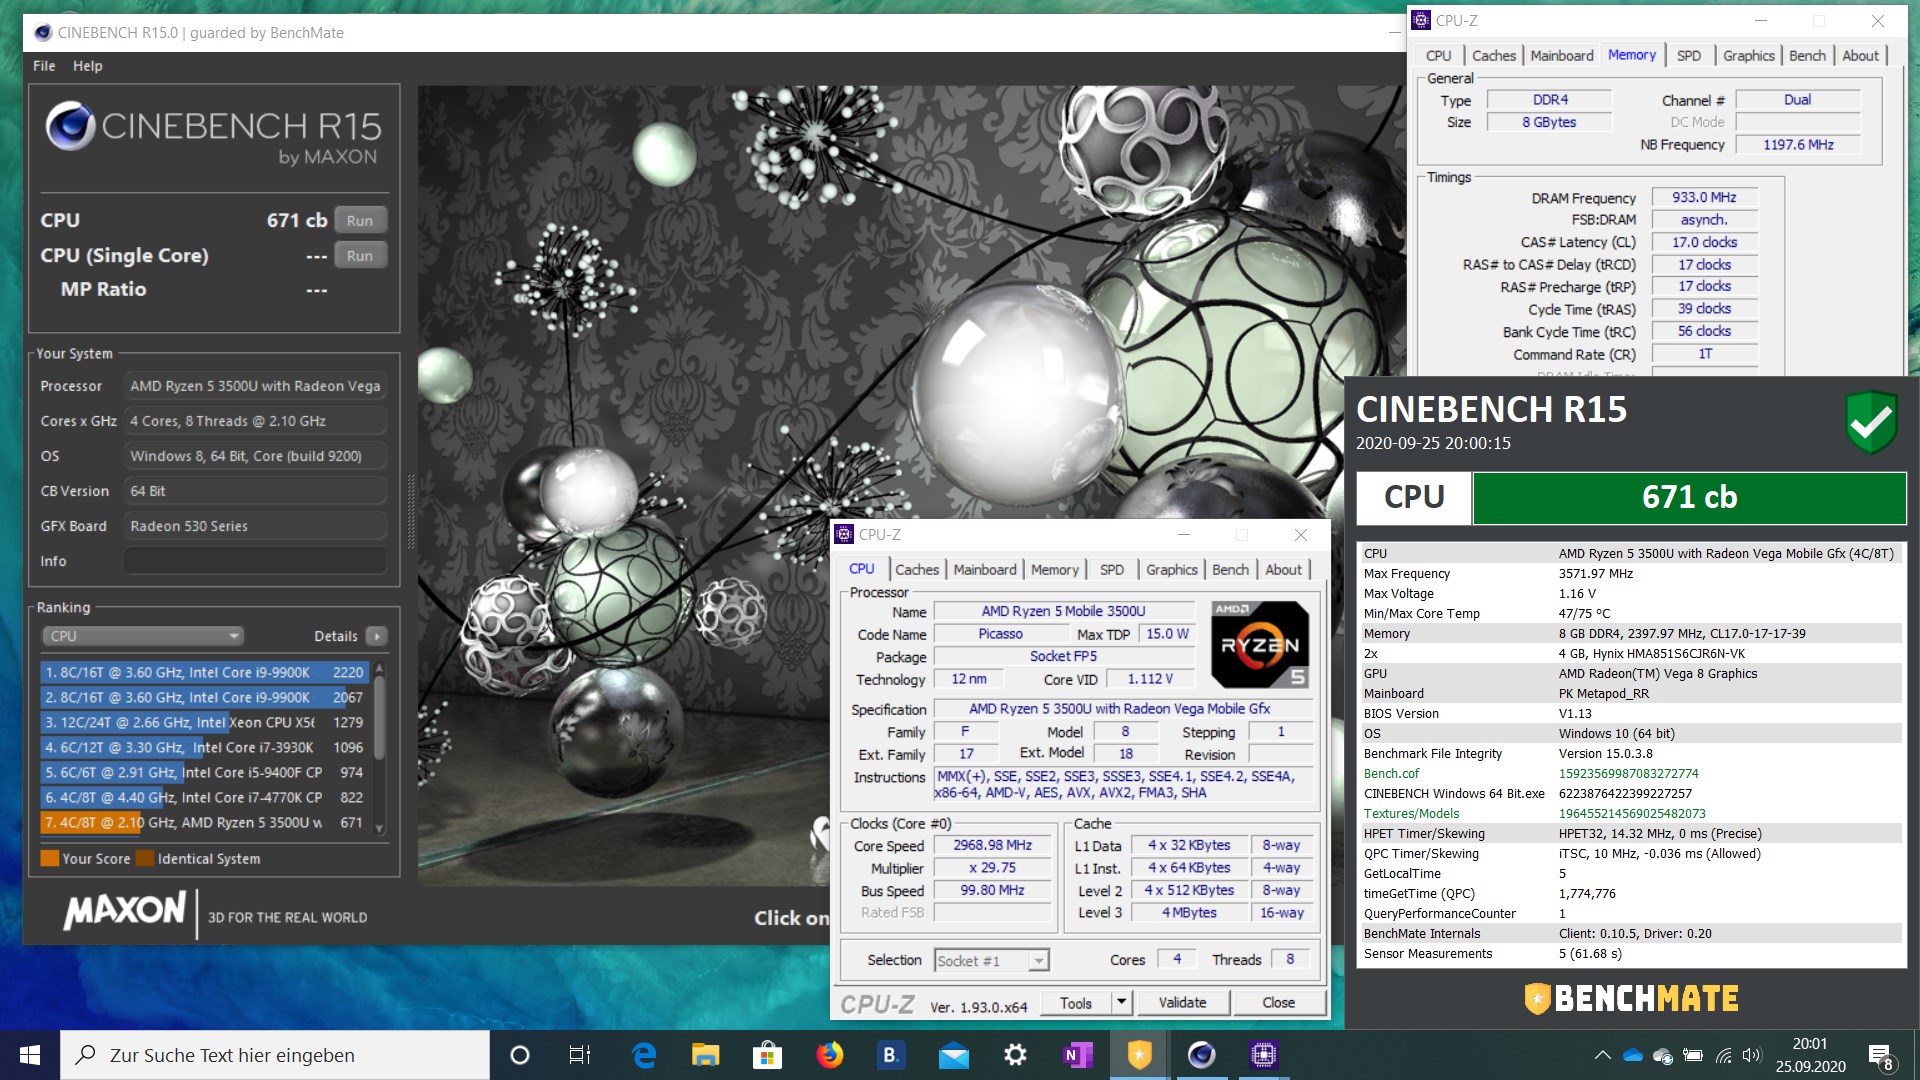Switch to About tab in front CPU-Z
Image resolution: width=1920 pixels, height=1080 pixels.
(1284, 570)
